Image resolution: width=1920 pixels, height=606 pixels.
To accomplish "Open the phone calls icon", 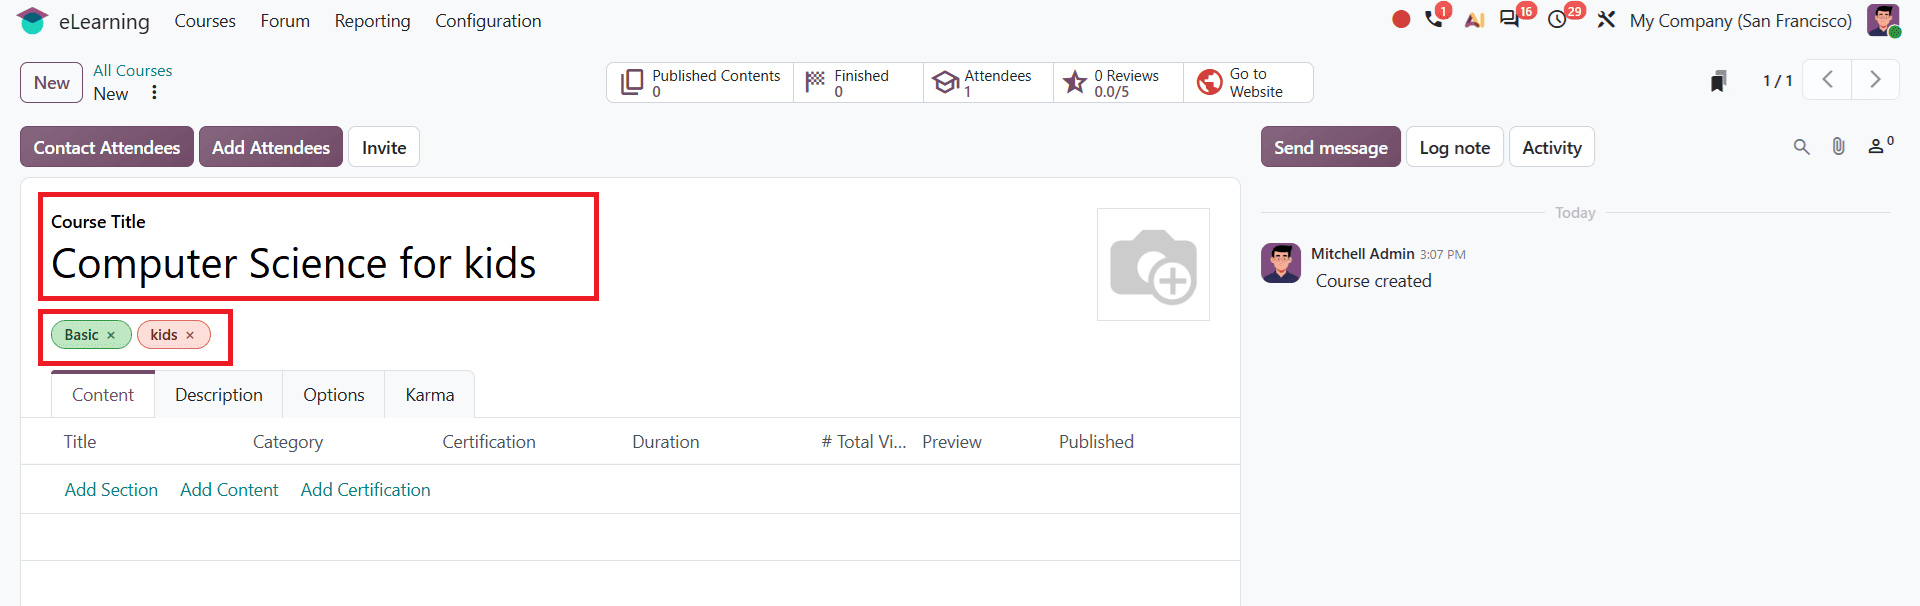I will 1434,19.
